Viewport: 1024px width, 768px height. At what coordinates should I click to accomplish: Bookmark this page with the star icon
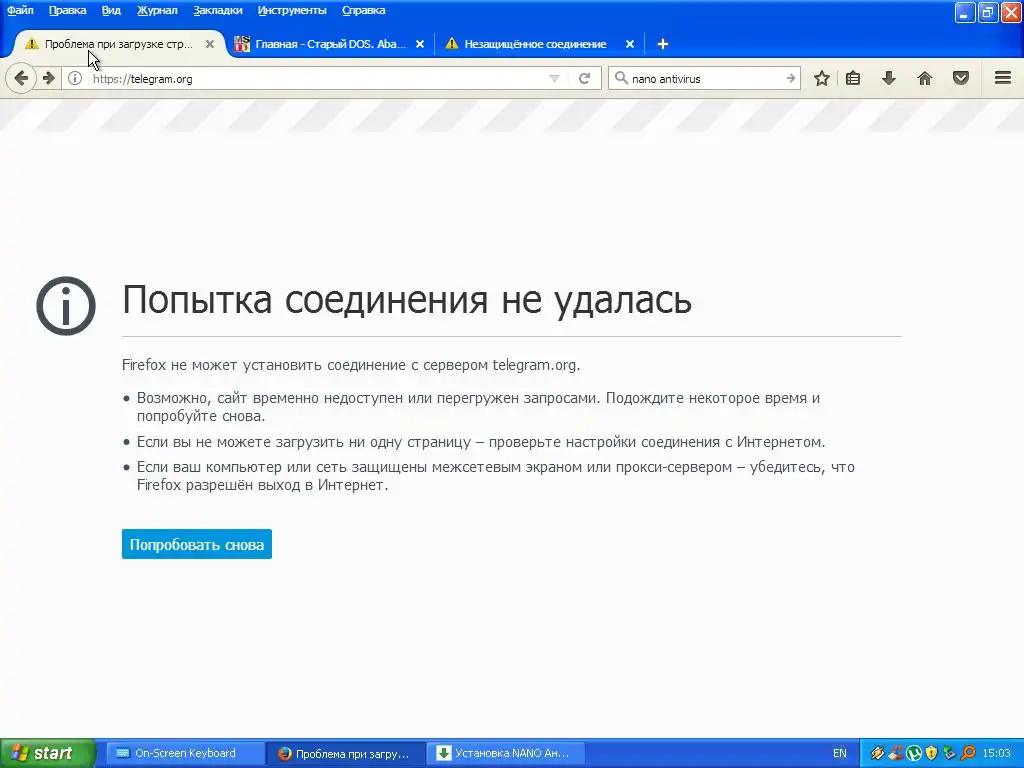point(822,78)
